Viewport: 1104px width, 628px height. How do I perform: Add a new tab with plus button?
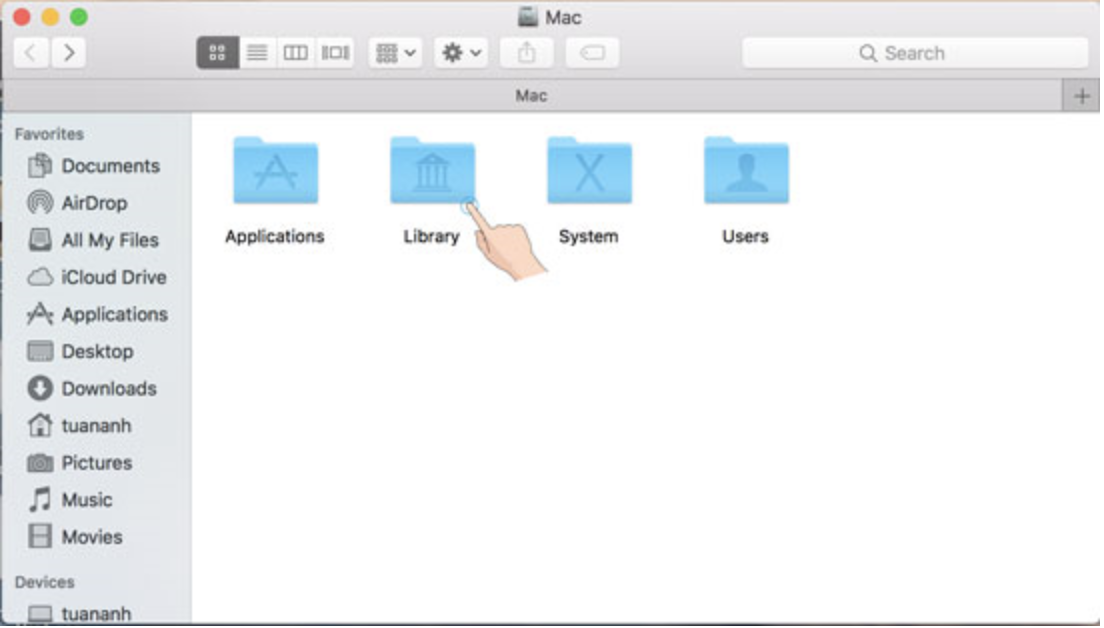1081,96
